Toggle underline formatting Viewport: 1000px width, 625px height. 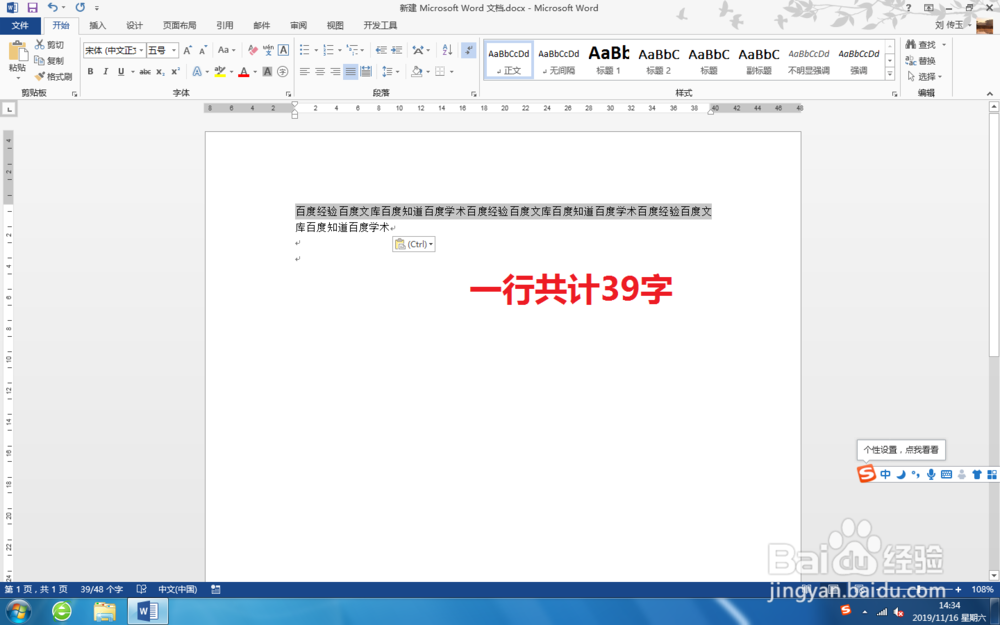(x=121, y=71)
